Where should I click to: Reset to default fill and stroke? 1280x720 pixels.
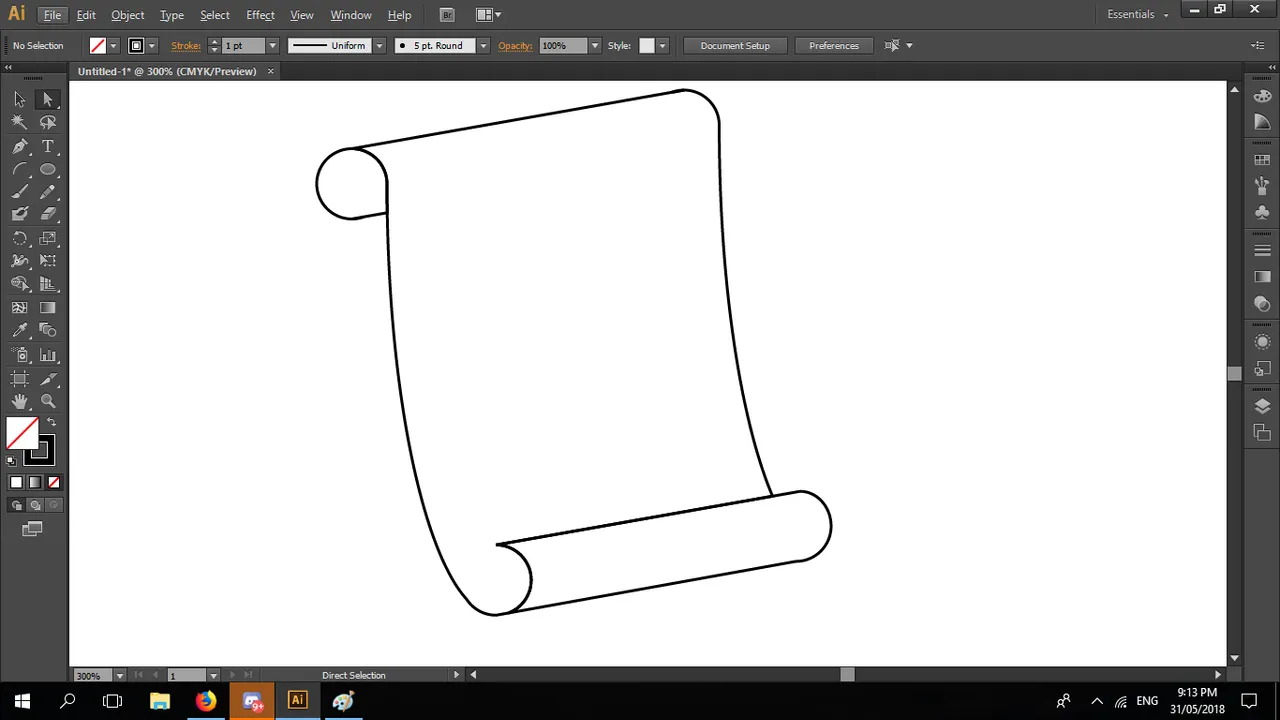point(11,461)
